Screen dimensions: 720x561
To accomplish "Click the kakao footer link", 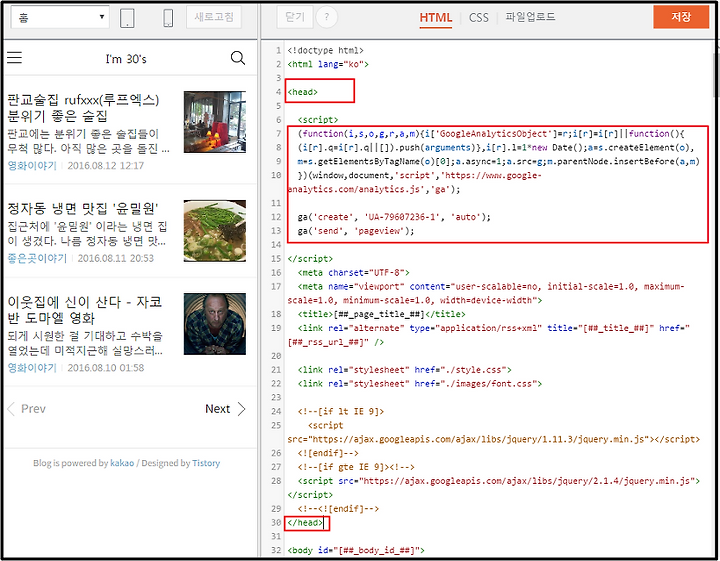I will [122, 463].
